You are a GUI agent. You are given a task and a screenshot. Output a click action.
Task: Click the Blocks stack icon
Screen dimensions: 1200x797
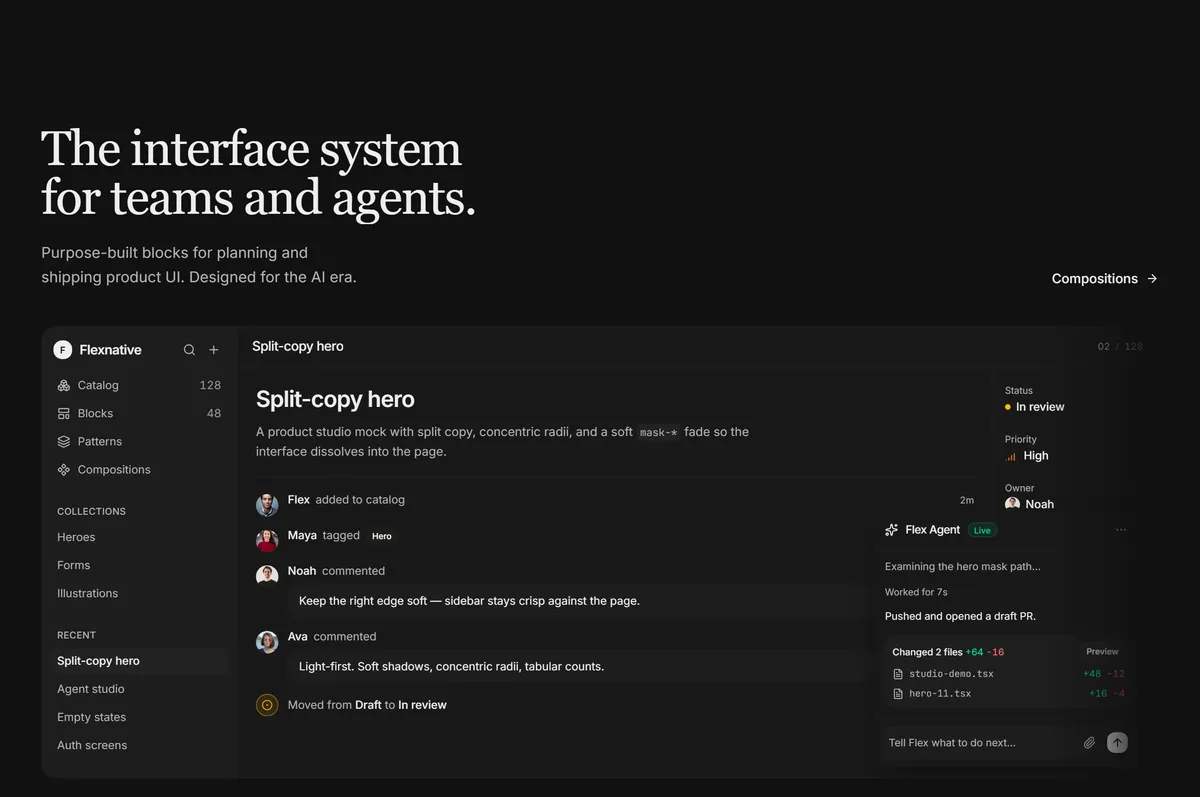pyautogui.click(x=64, y=413)
